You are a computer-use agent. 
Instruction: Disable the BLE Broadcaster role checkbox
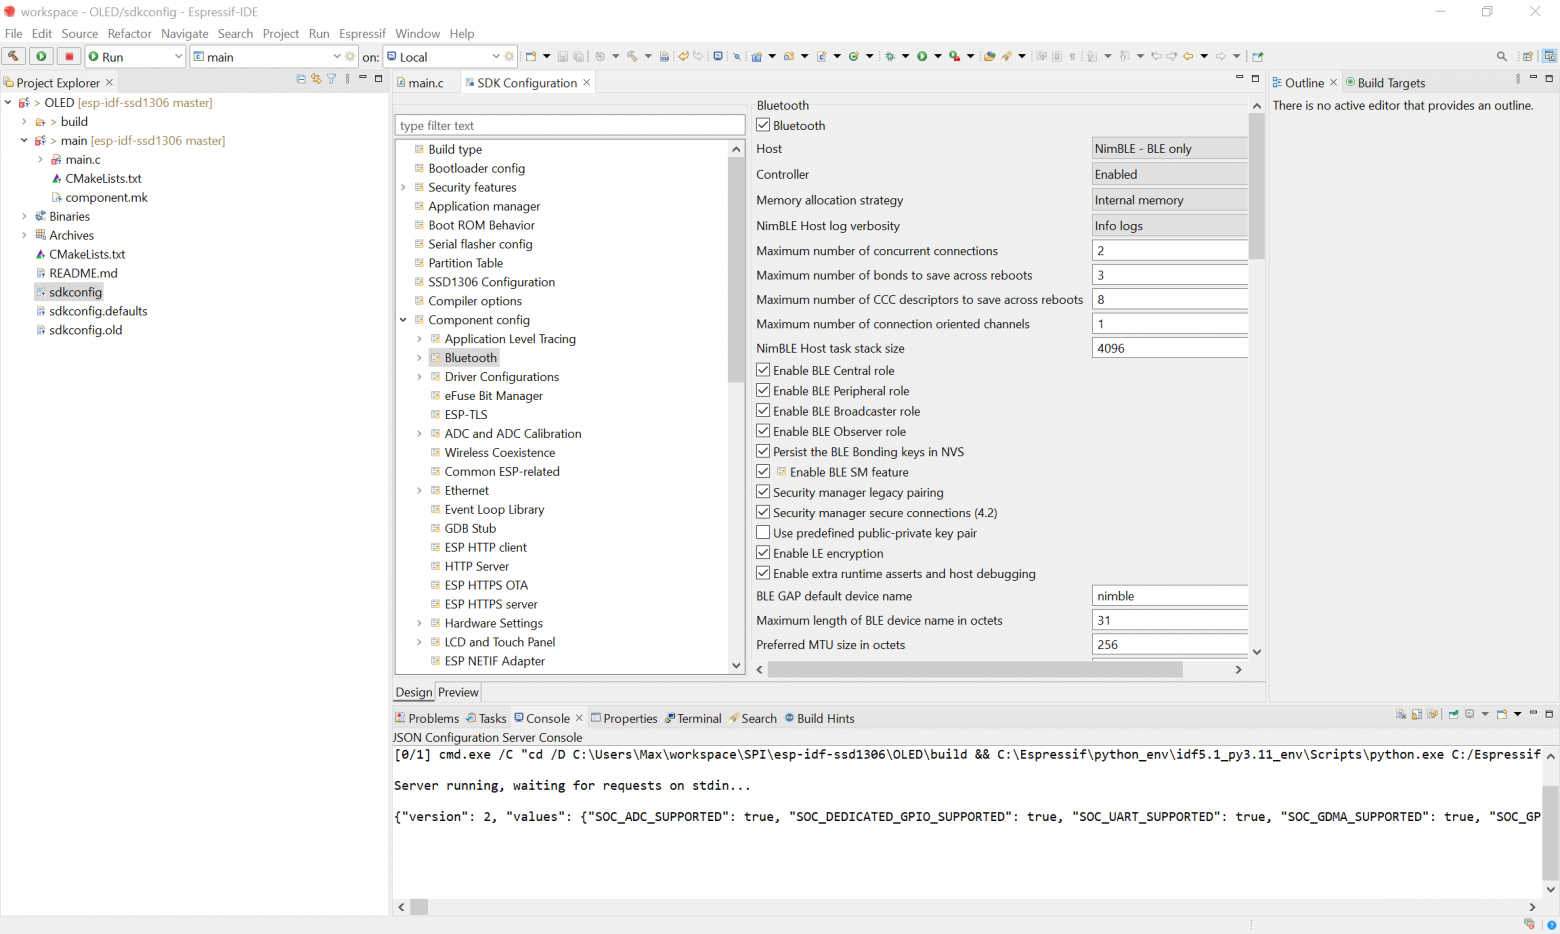tap(763, 411)
